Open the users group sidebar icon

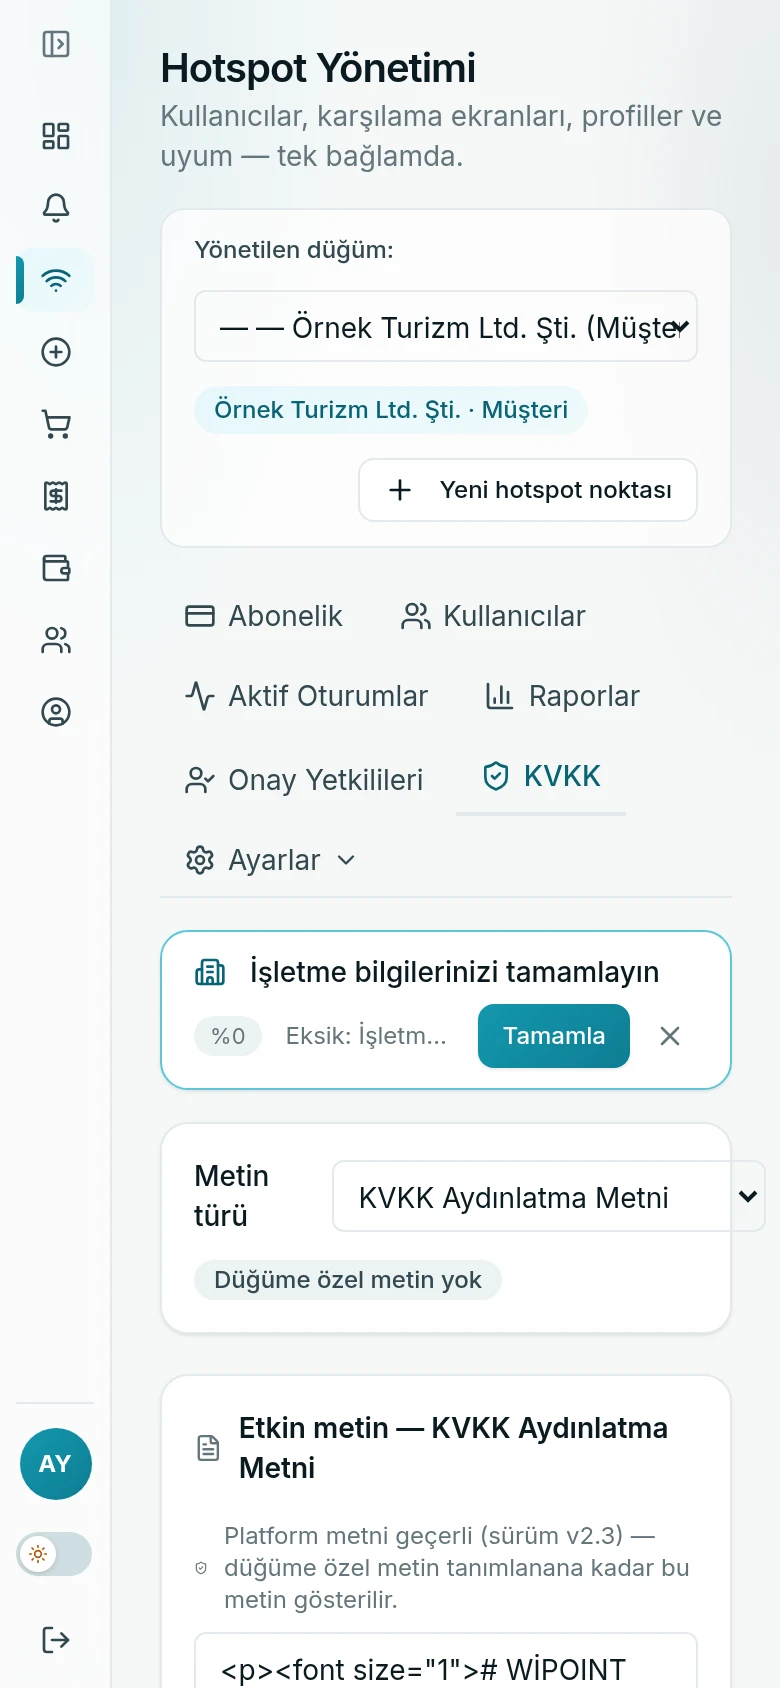(56, 640)
